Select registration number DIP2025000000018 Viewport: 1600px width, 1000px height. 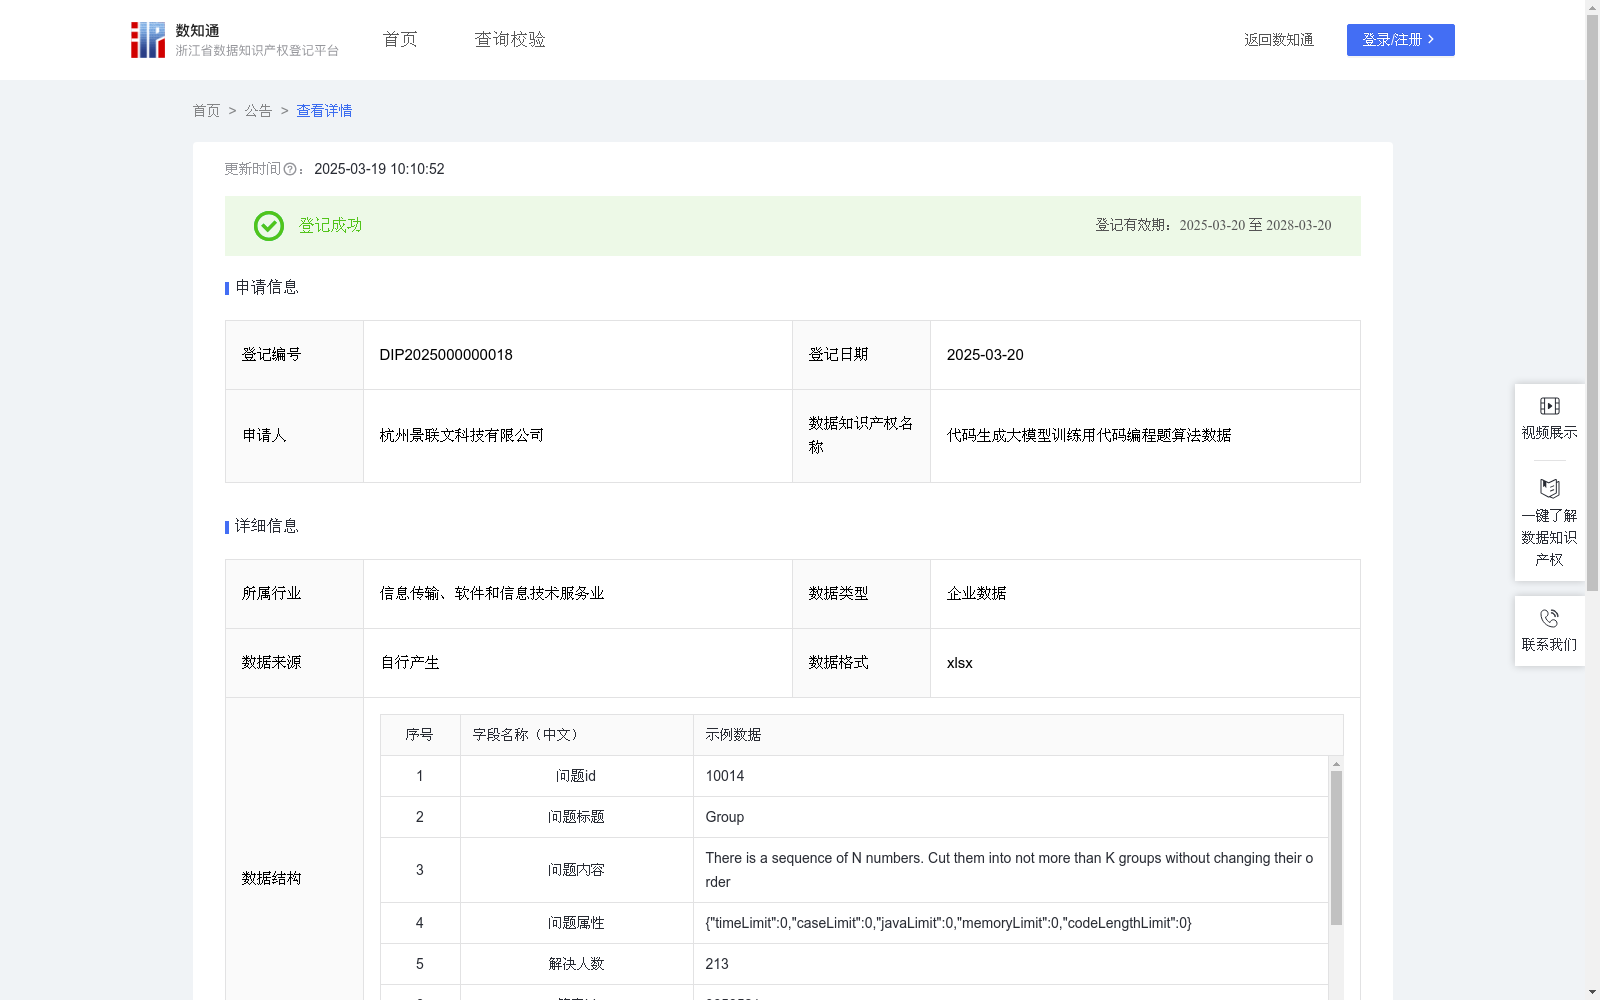pos(446,355)
